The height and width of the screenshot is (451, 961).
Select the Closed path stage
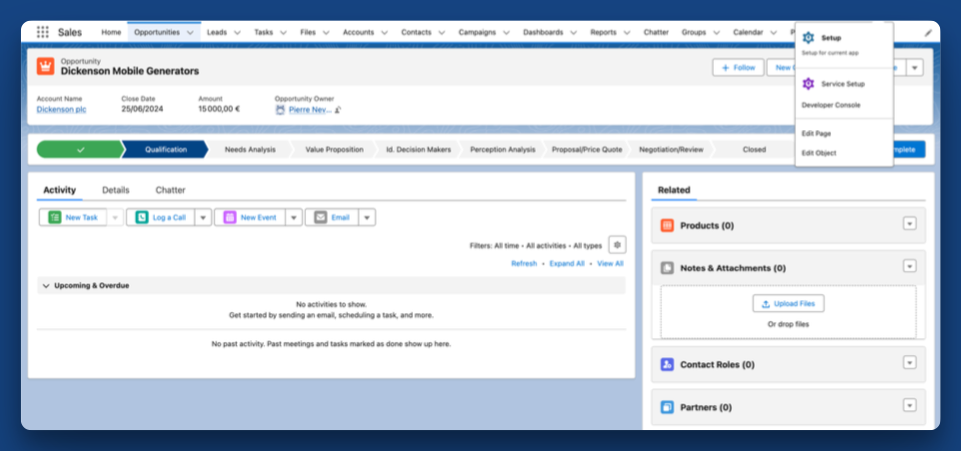tap(754, 150)
